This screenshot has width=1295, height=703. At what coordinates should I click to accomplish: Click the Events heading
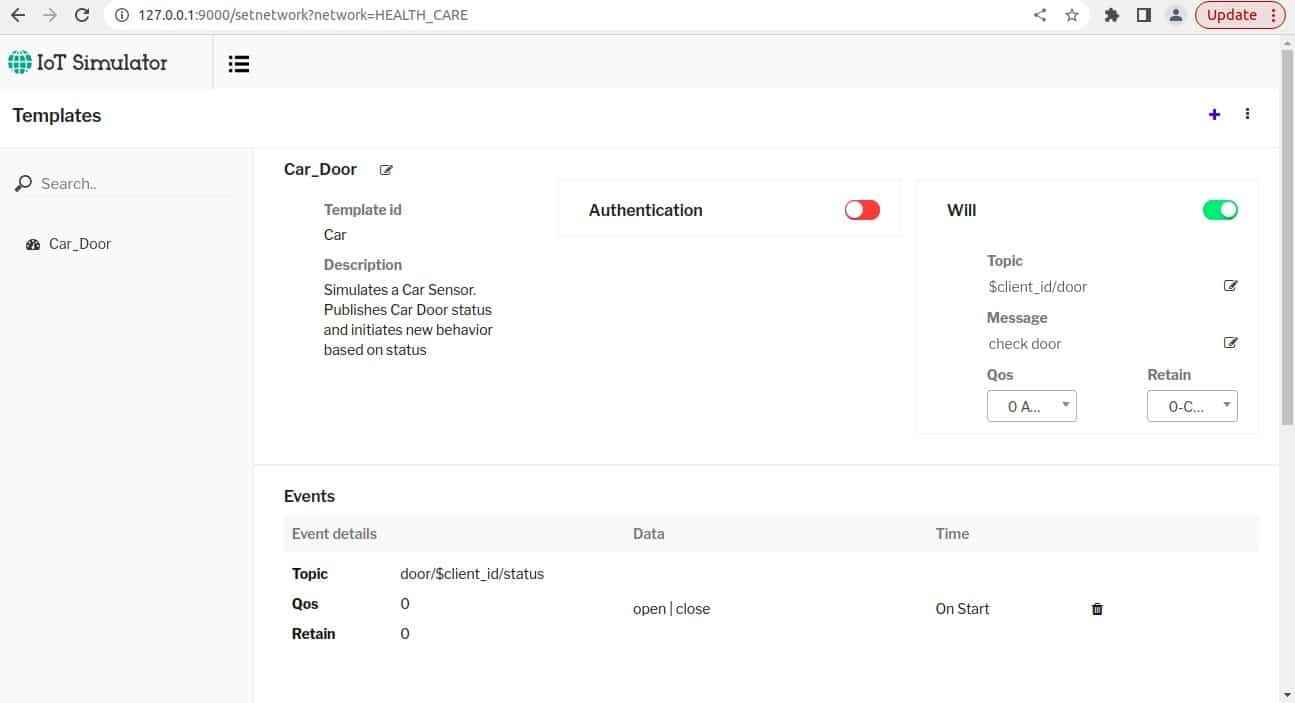310,496
